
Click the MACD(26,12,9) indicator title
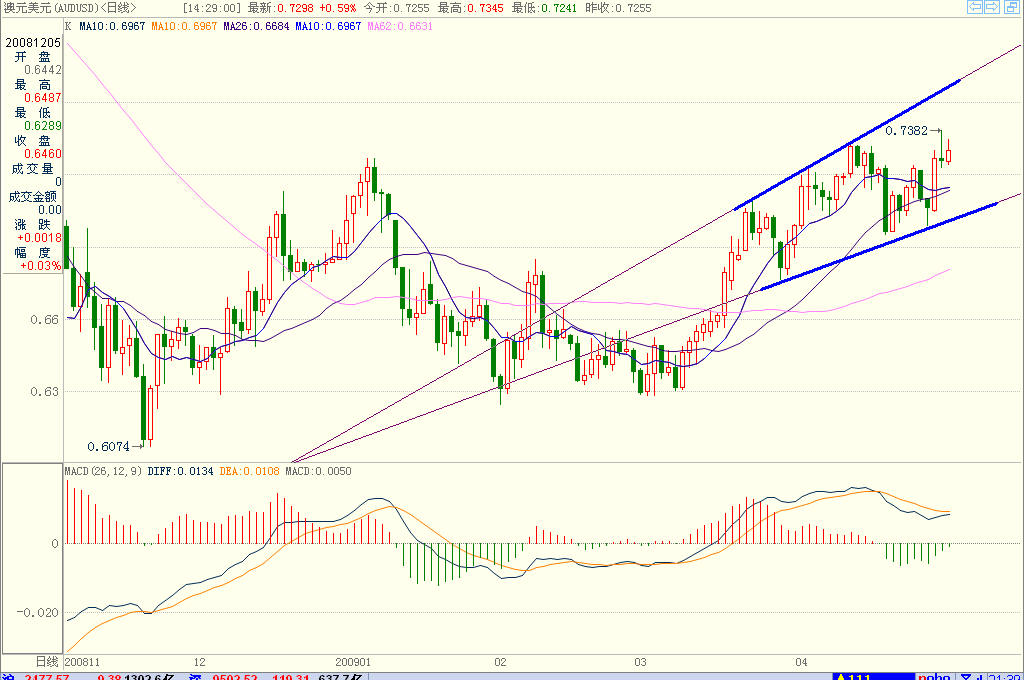(x=103, y=471)
